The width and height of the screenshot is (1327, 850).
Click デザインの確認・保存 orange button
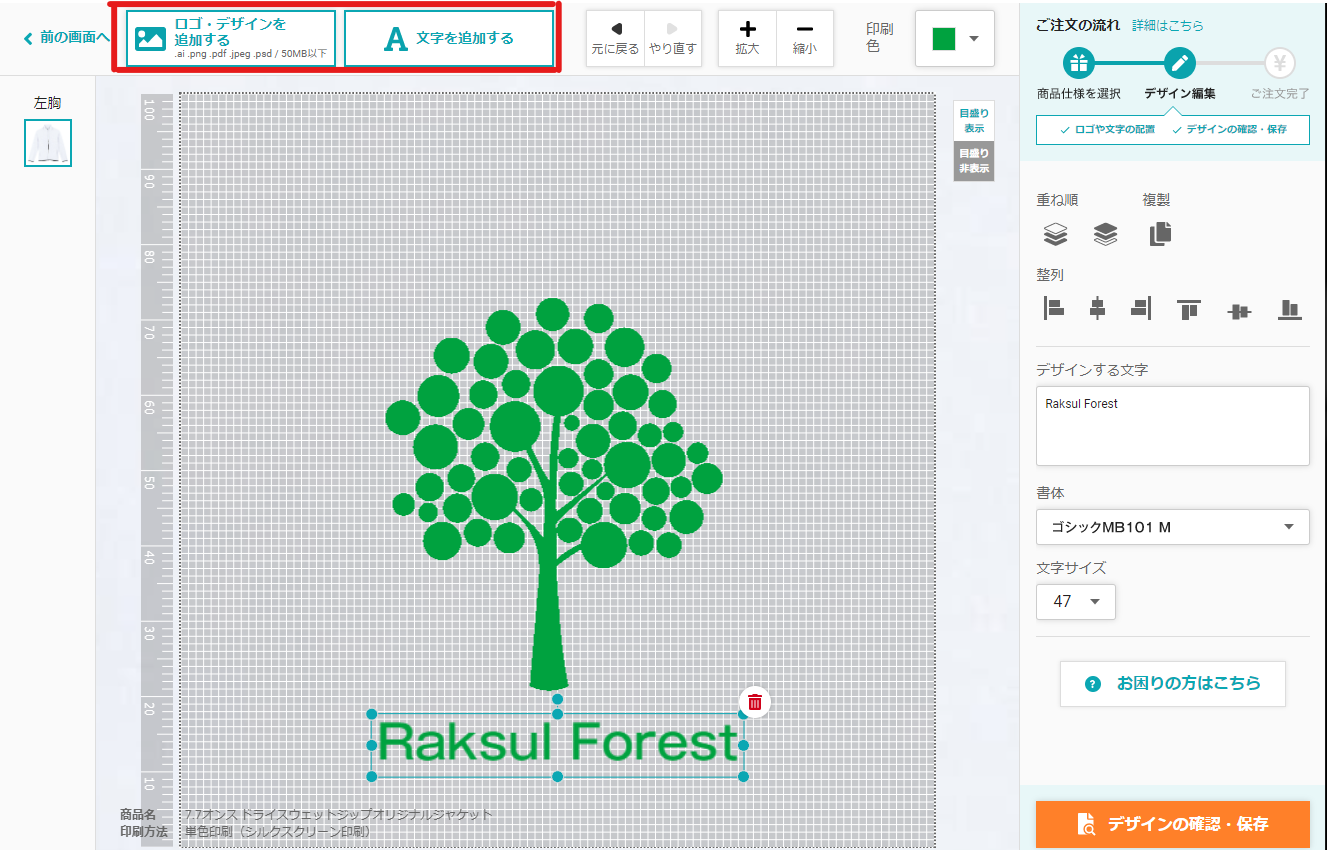pos(1173,824)
